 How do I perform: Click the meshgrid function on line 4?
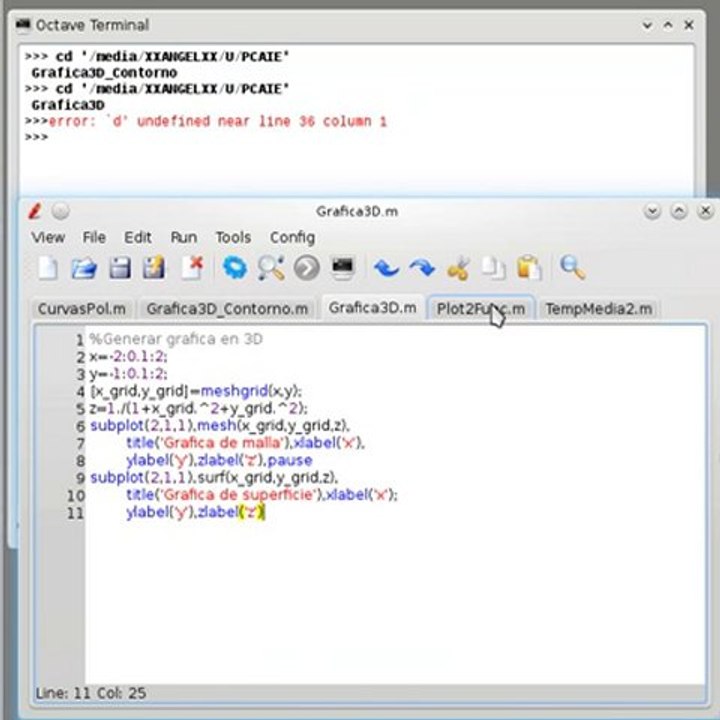pyautogui.click(x=235, y=391)
